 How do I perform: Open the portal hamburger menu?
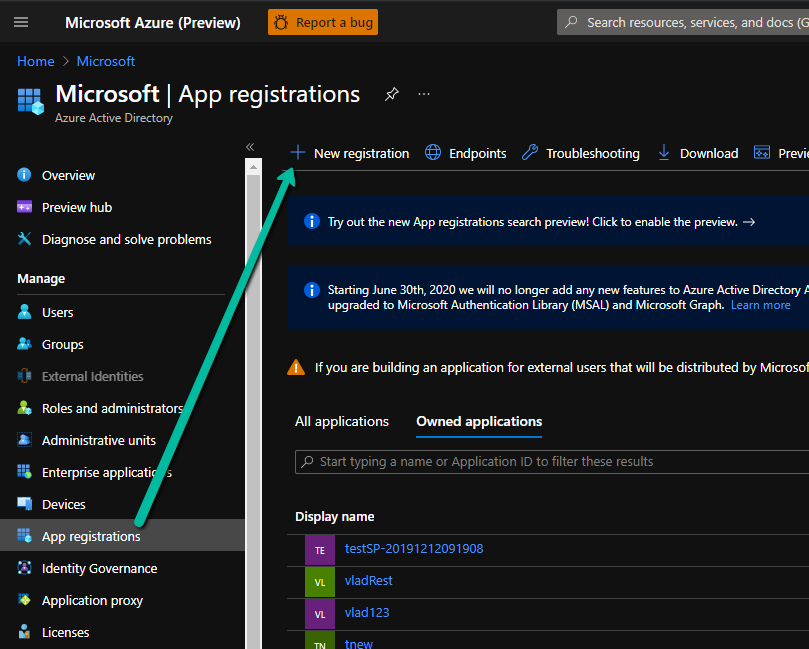coord(21,21)
